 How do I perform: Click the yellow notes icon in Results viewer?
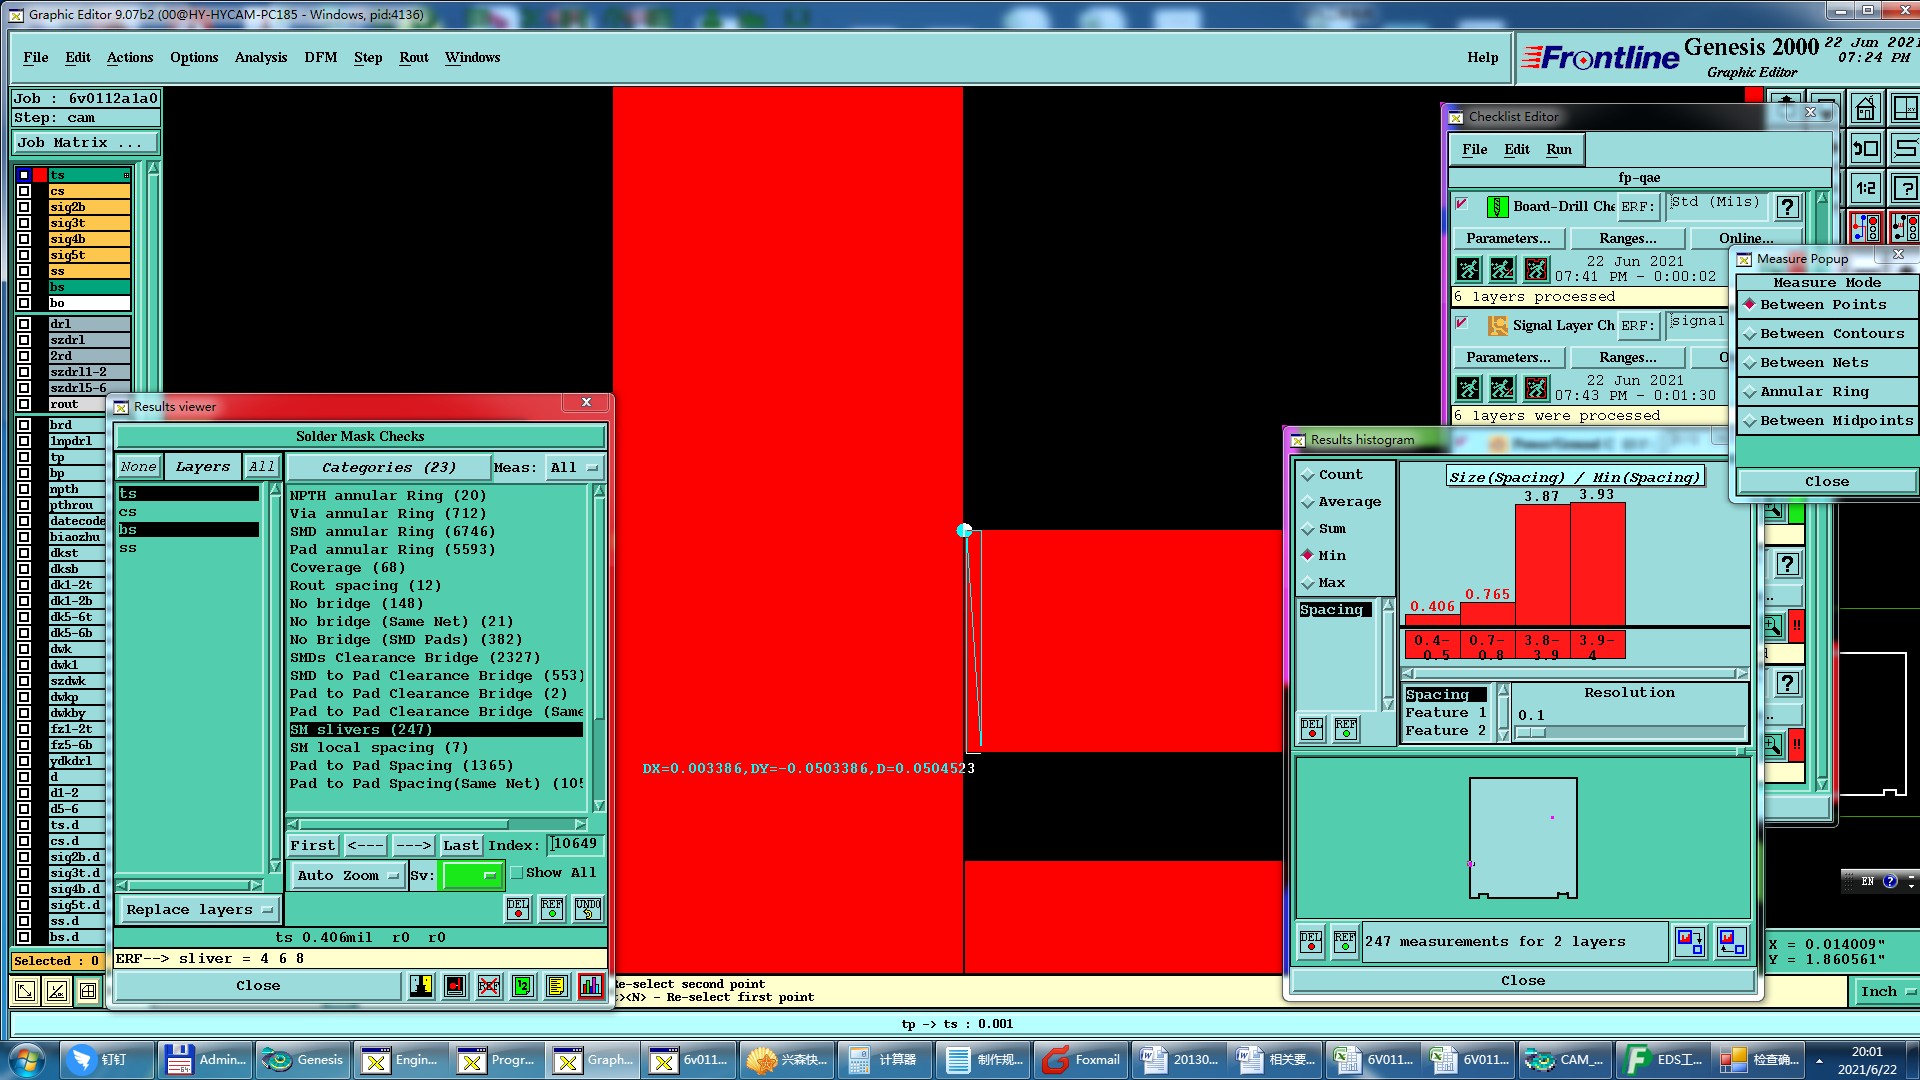tap(556, 986)
